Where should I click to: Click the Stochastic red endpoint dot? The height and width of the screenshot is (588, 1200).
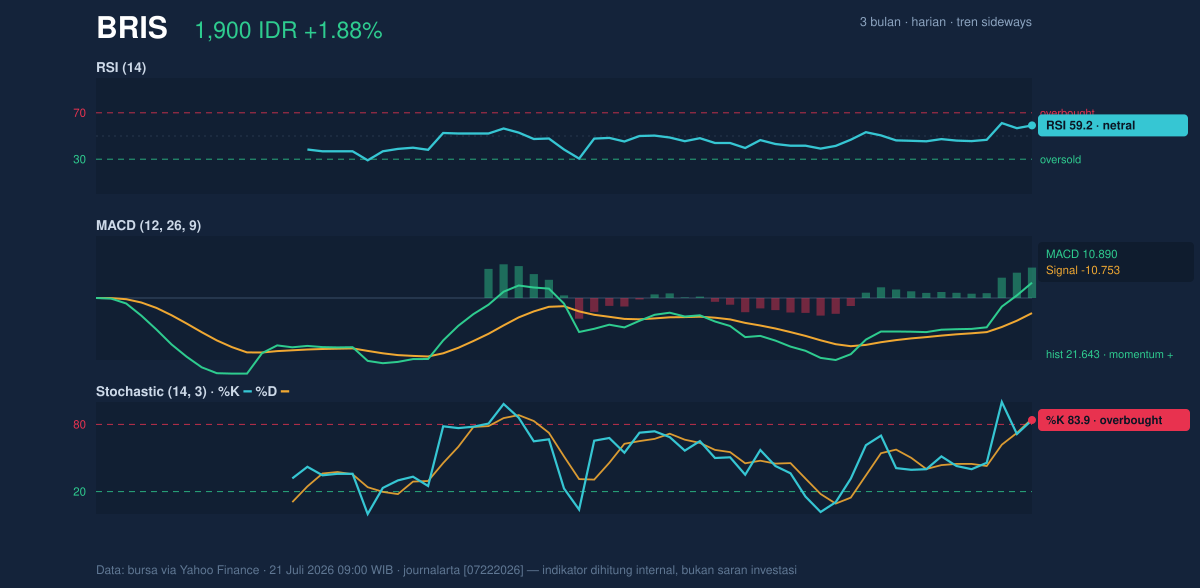coord(1032,420)
